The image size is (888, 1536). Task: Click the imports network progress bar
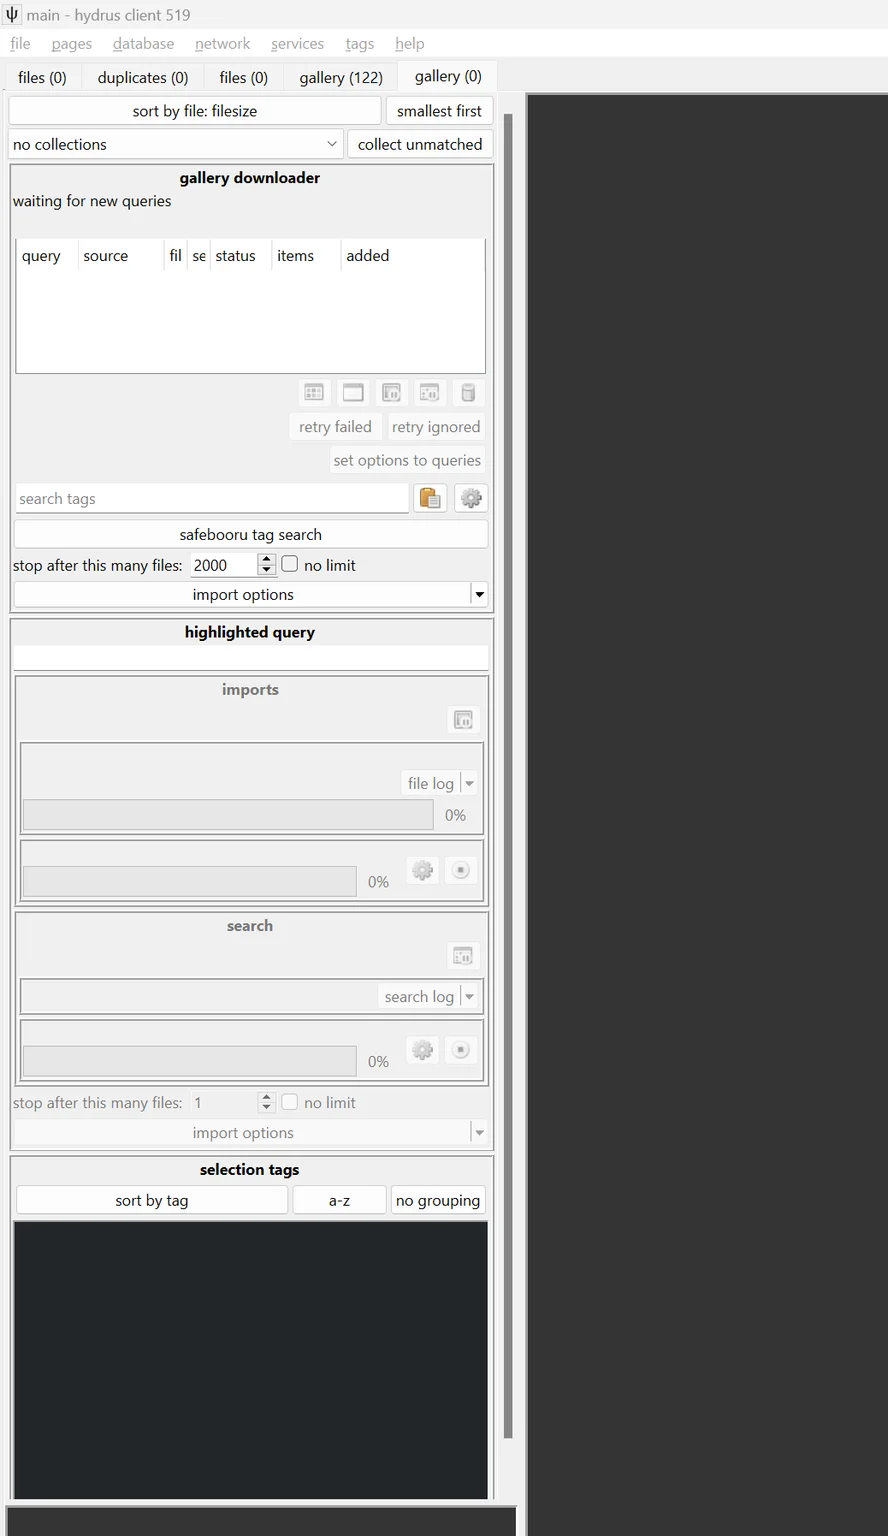pyautogui.click(x=189, y=882)
